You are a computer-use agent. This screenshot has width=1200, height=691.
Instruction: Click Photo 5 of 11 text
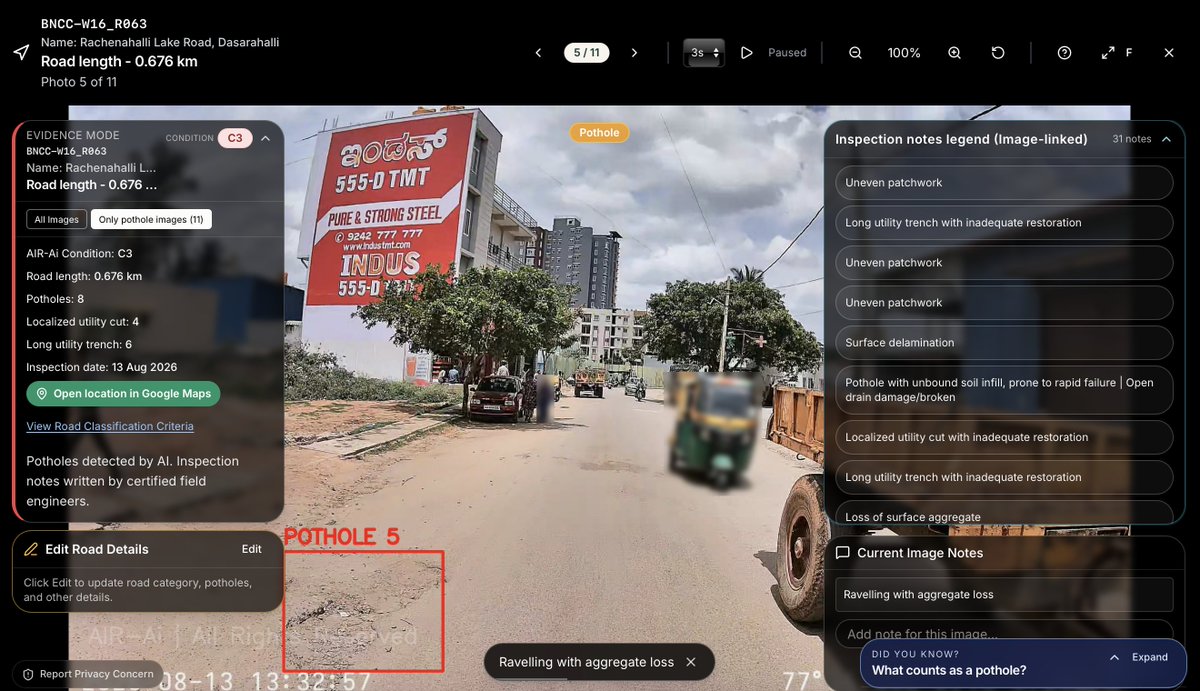(x=79, y=82)
